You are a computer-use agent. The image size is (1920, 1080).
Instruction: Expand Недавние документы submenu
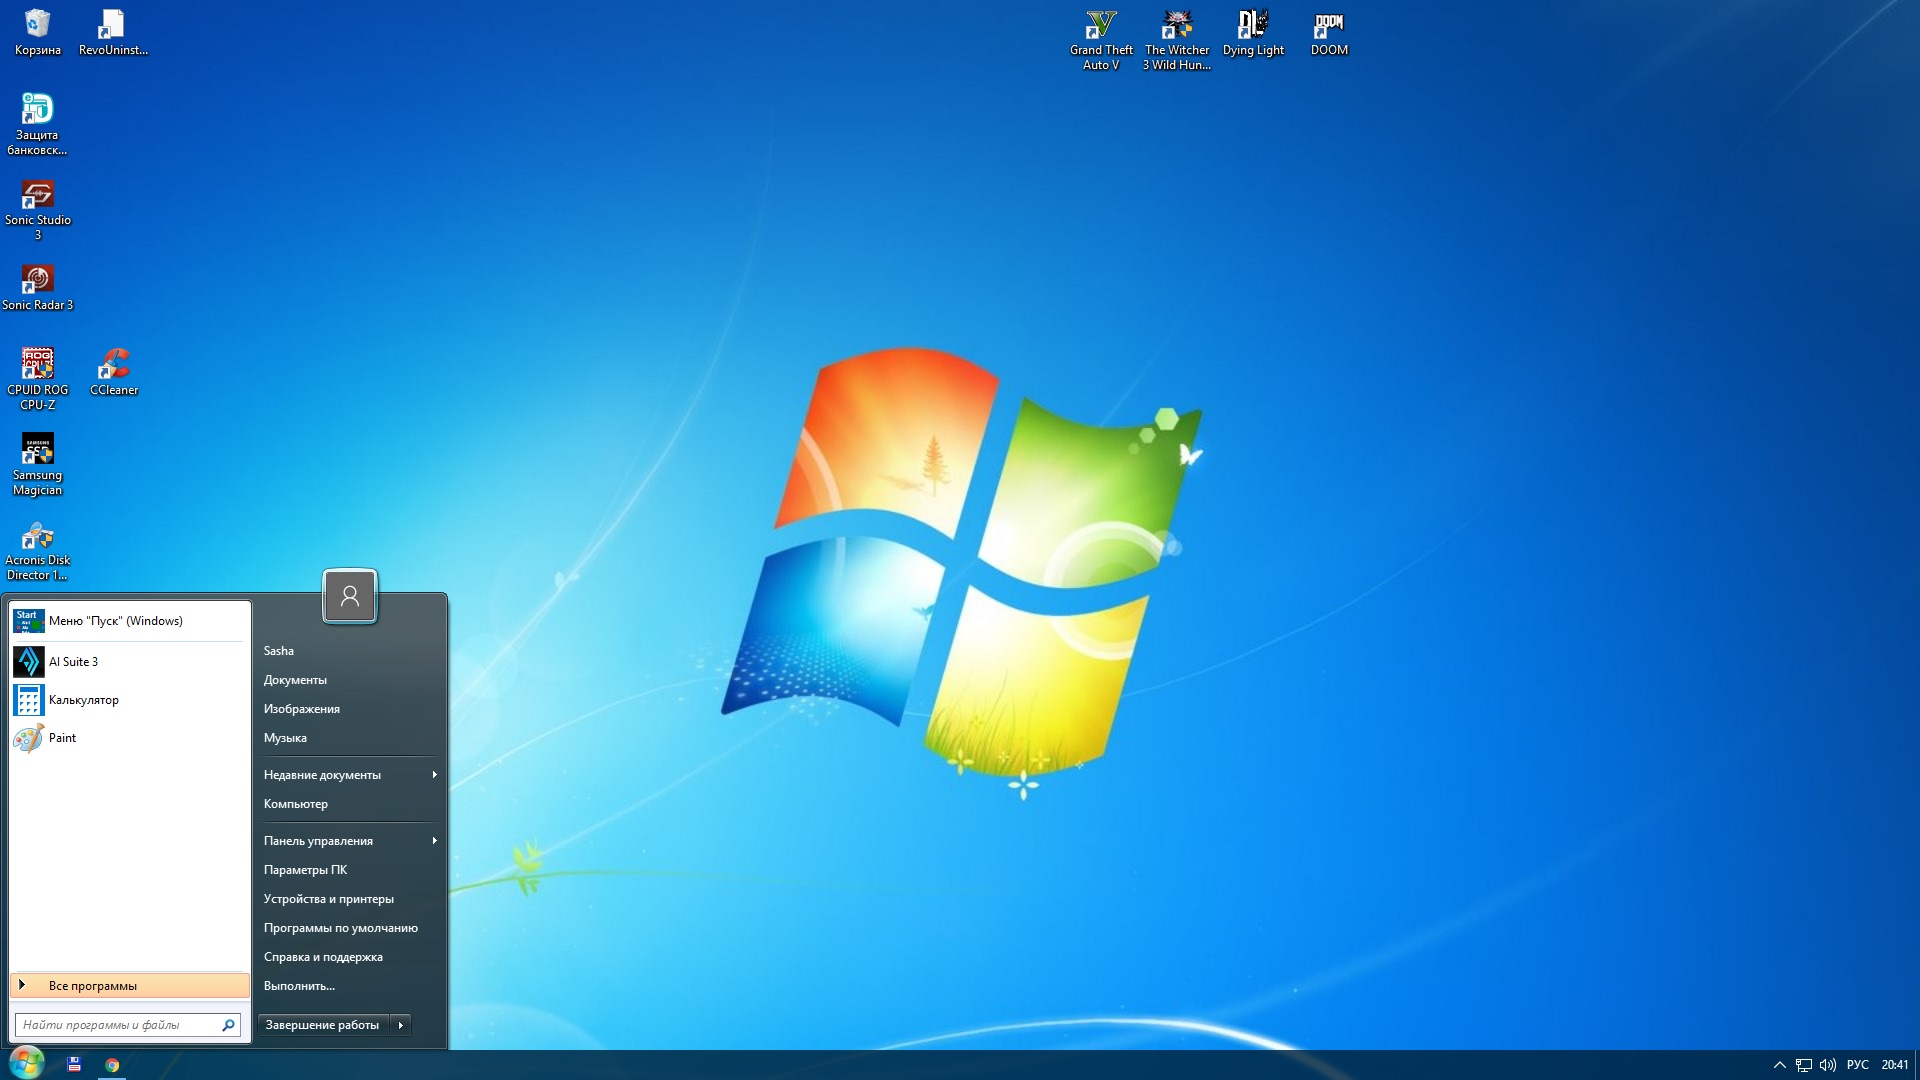tap(349, 775)
